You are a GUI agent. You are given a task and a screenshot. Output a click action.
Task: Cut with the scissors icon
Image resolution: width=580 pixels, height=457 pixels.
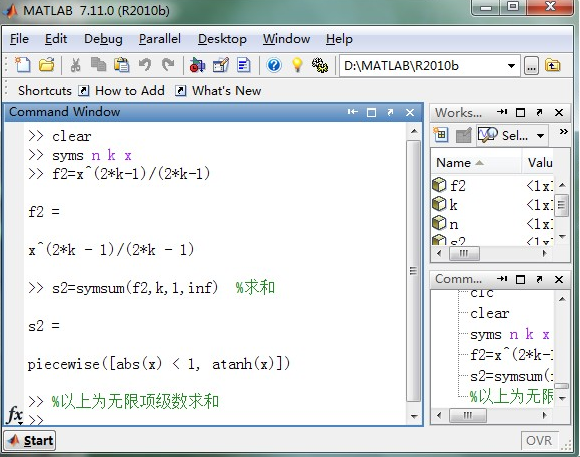pyautogui.click(x=75, y=65)
